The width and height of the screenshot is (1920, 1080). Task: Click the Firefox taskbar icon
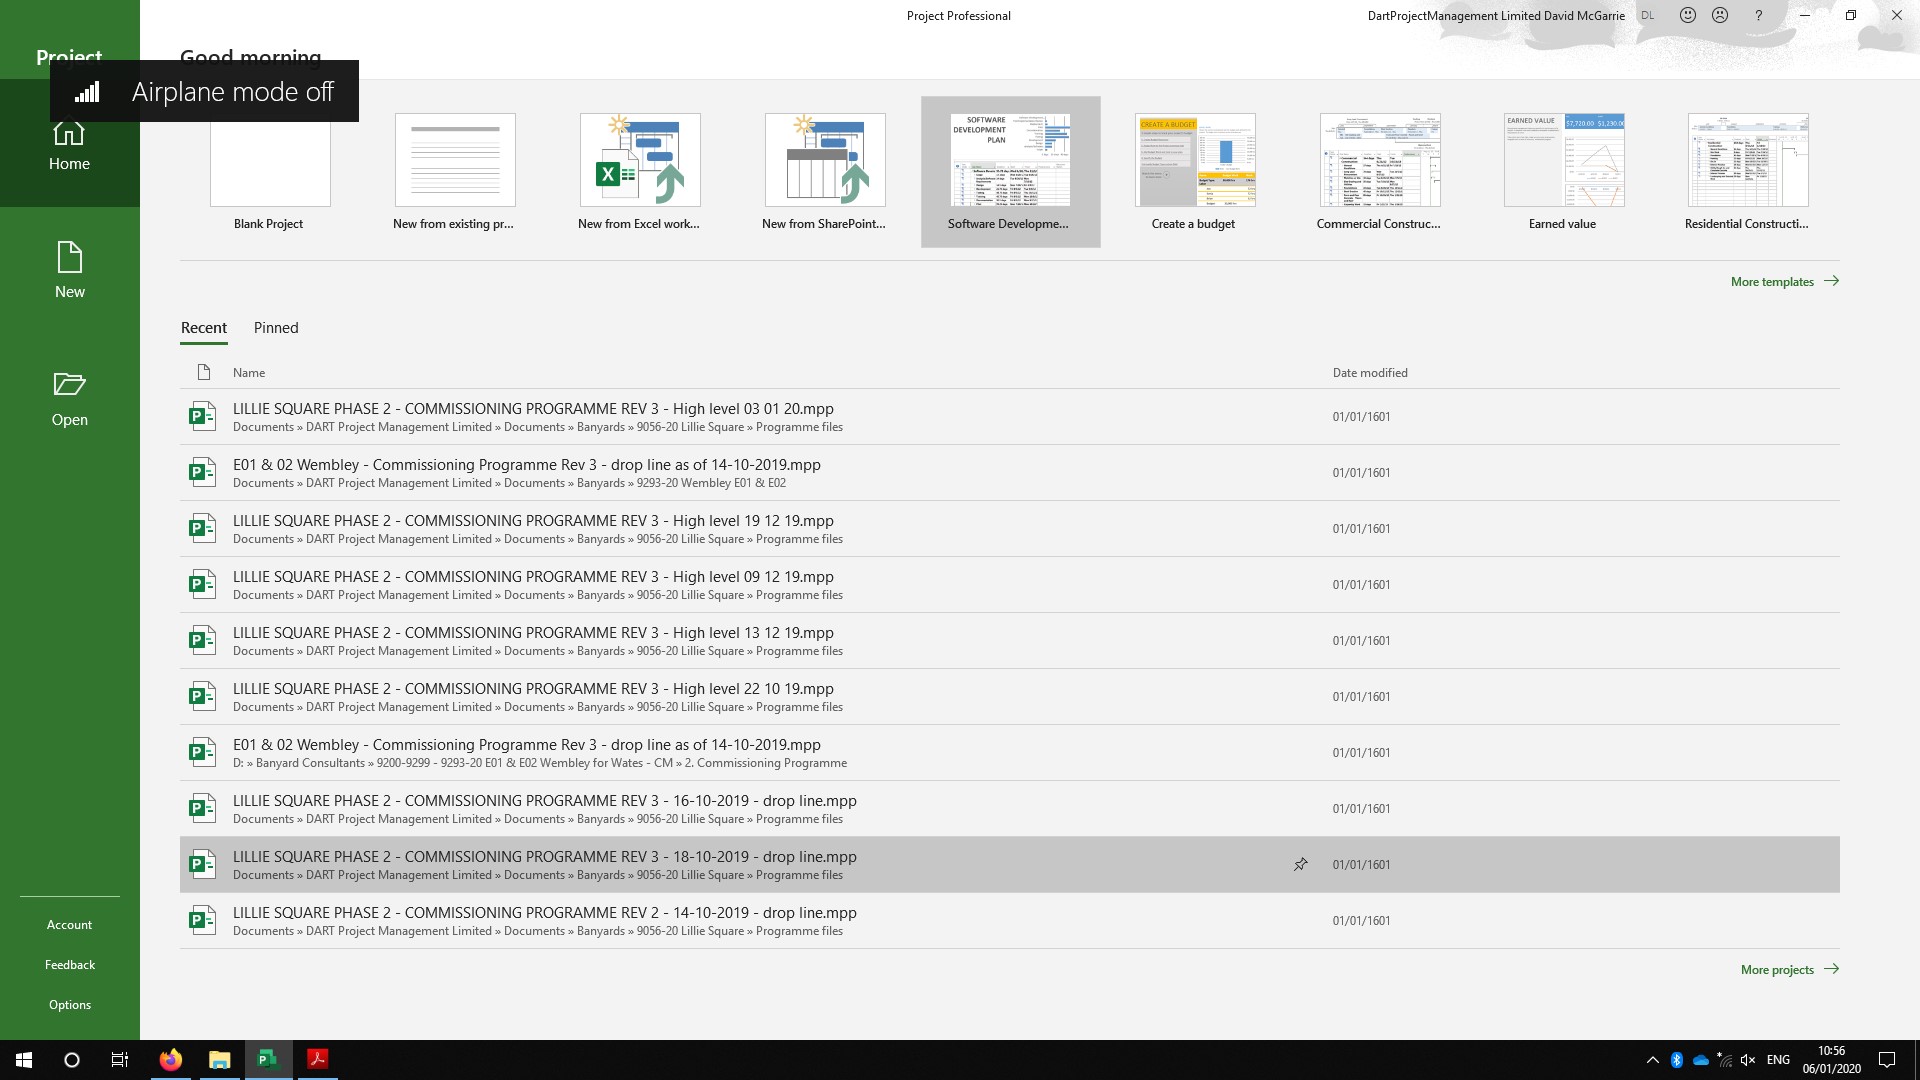point(171,1060)
